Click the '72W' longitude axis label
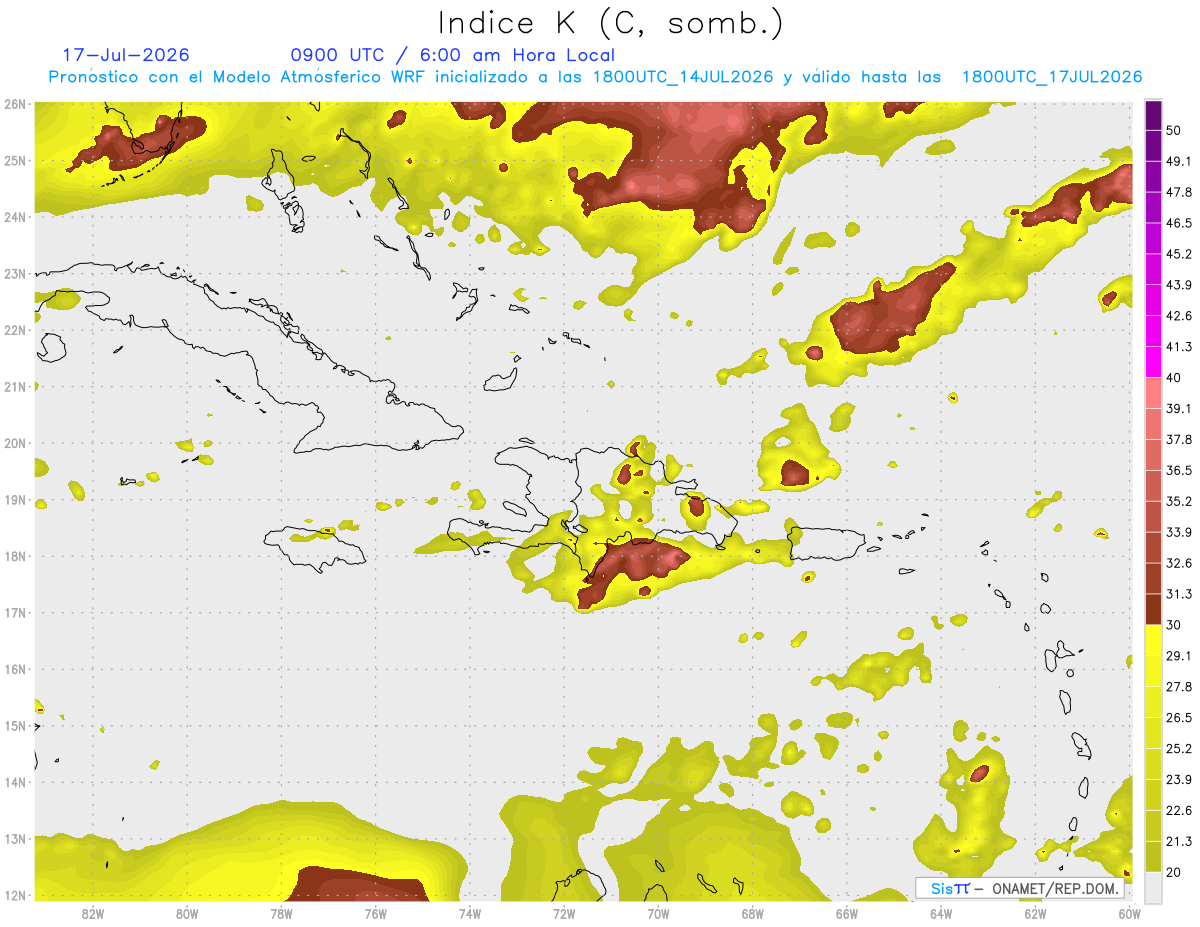The width and height of the screenshot is (1200, 927). (x=564, y=913)
